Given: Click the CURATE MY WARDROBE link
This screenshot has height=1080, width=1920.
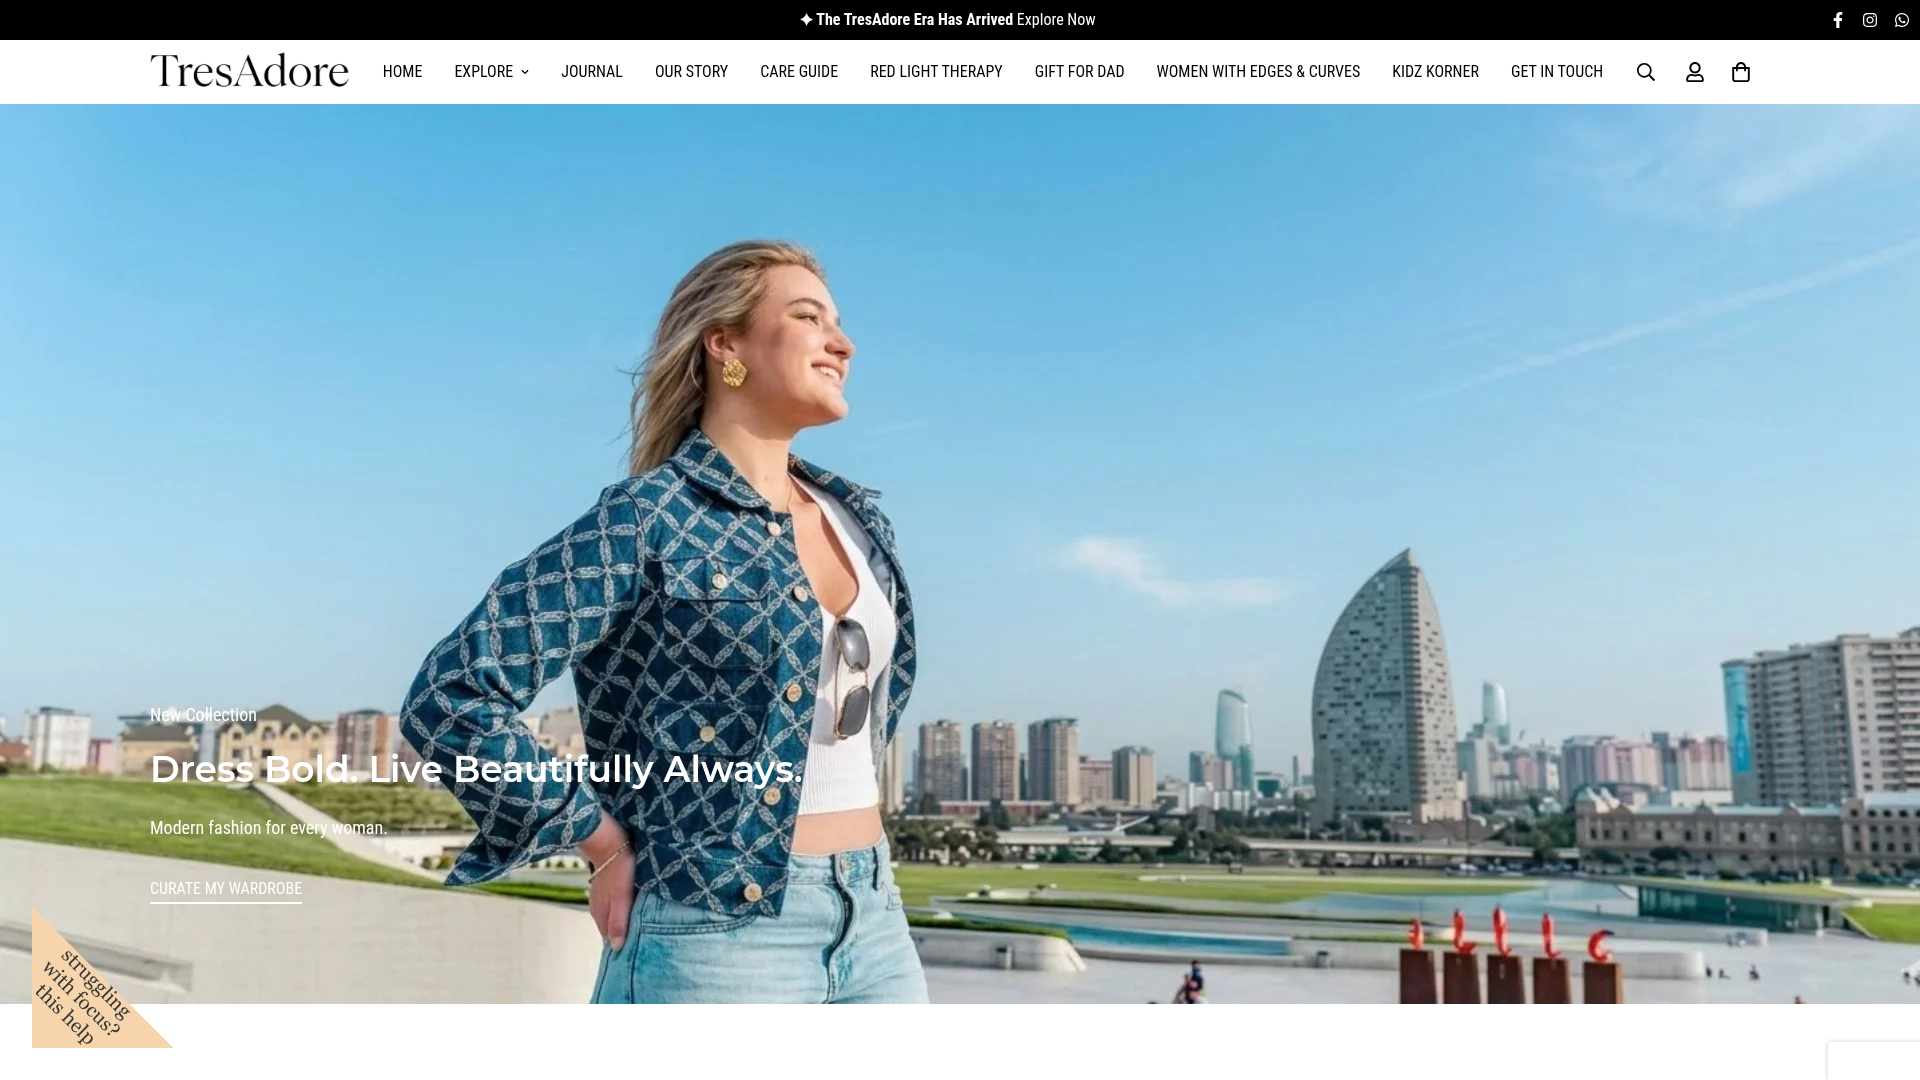Looking at the screenshot, I should click(x=226, y=889).
